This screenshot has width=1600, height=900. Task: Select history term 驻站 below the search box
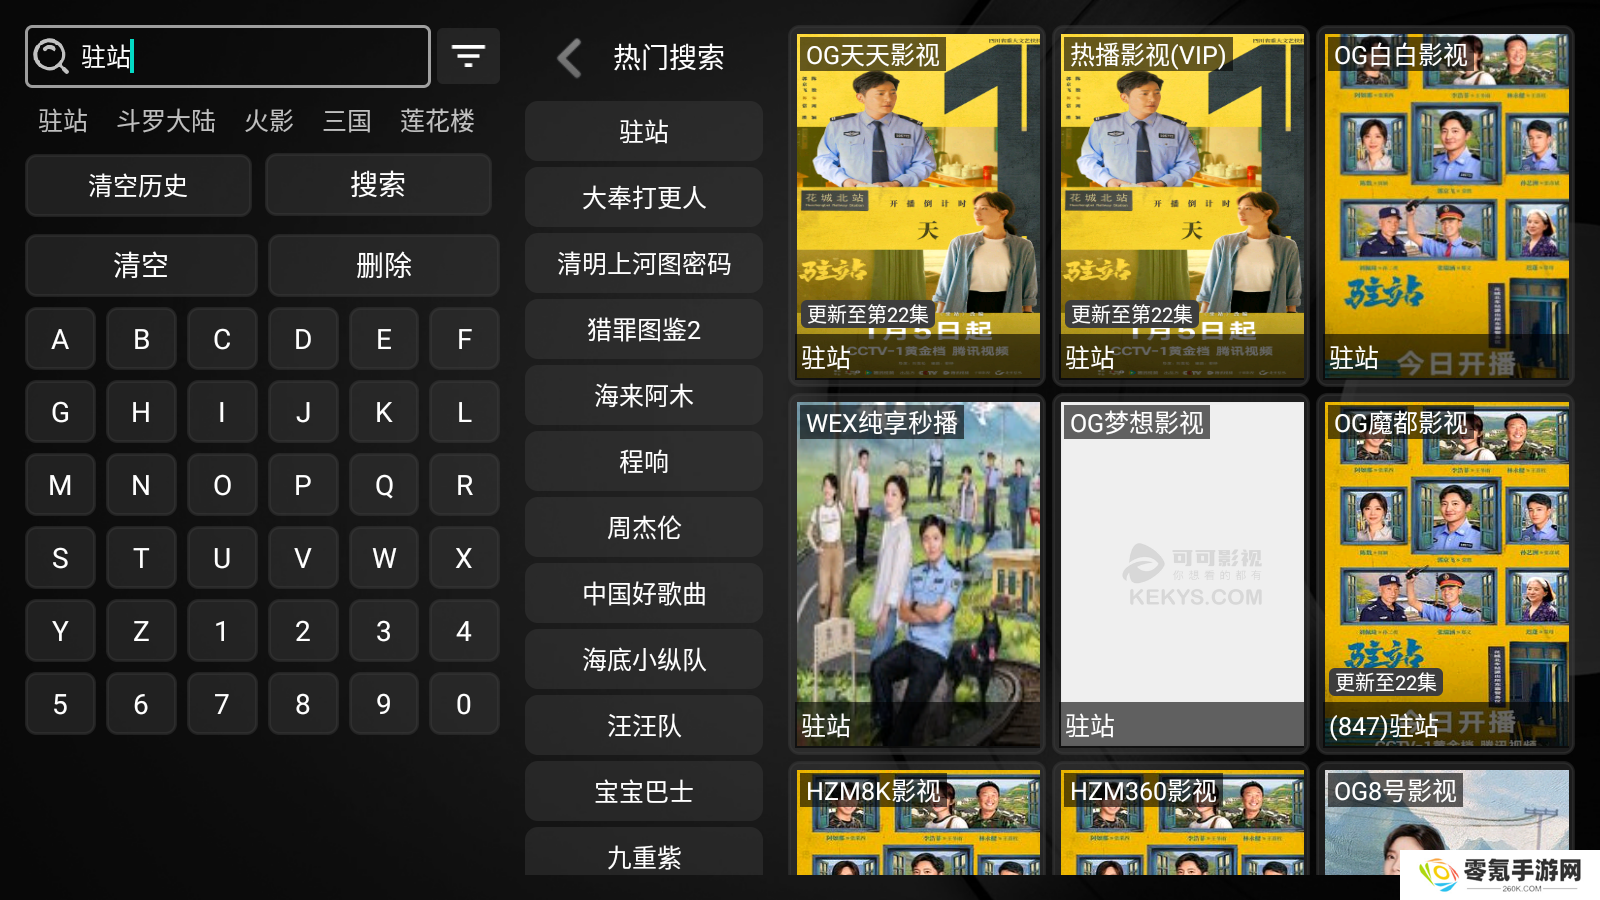pyautogui.click(x=63, y=121)
